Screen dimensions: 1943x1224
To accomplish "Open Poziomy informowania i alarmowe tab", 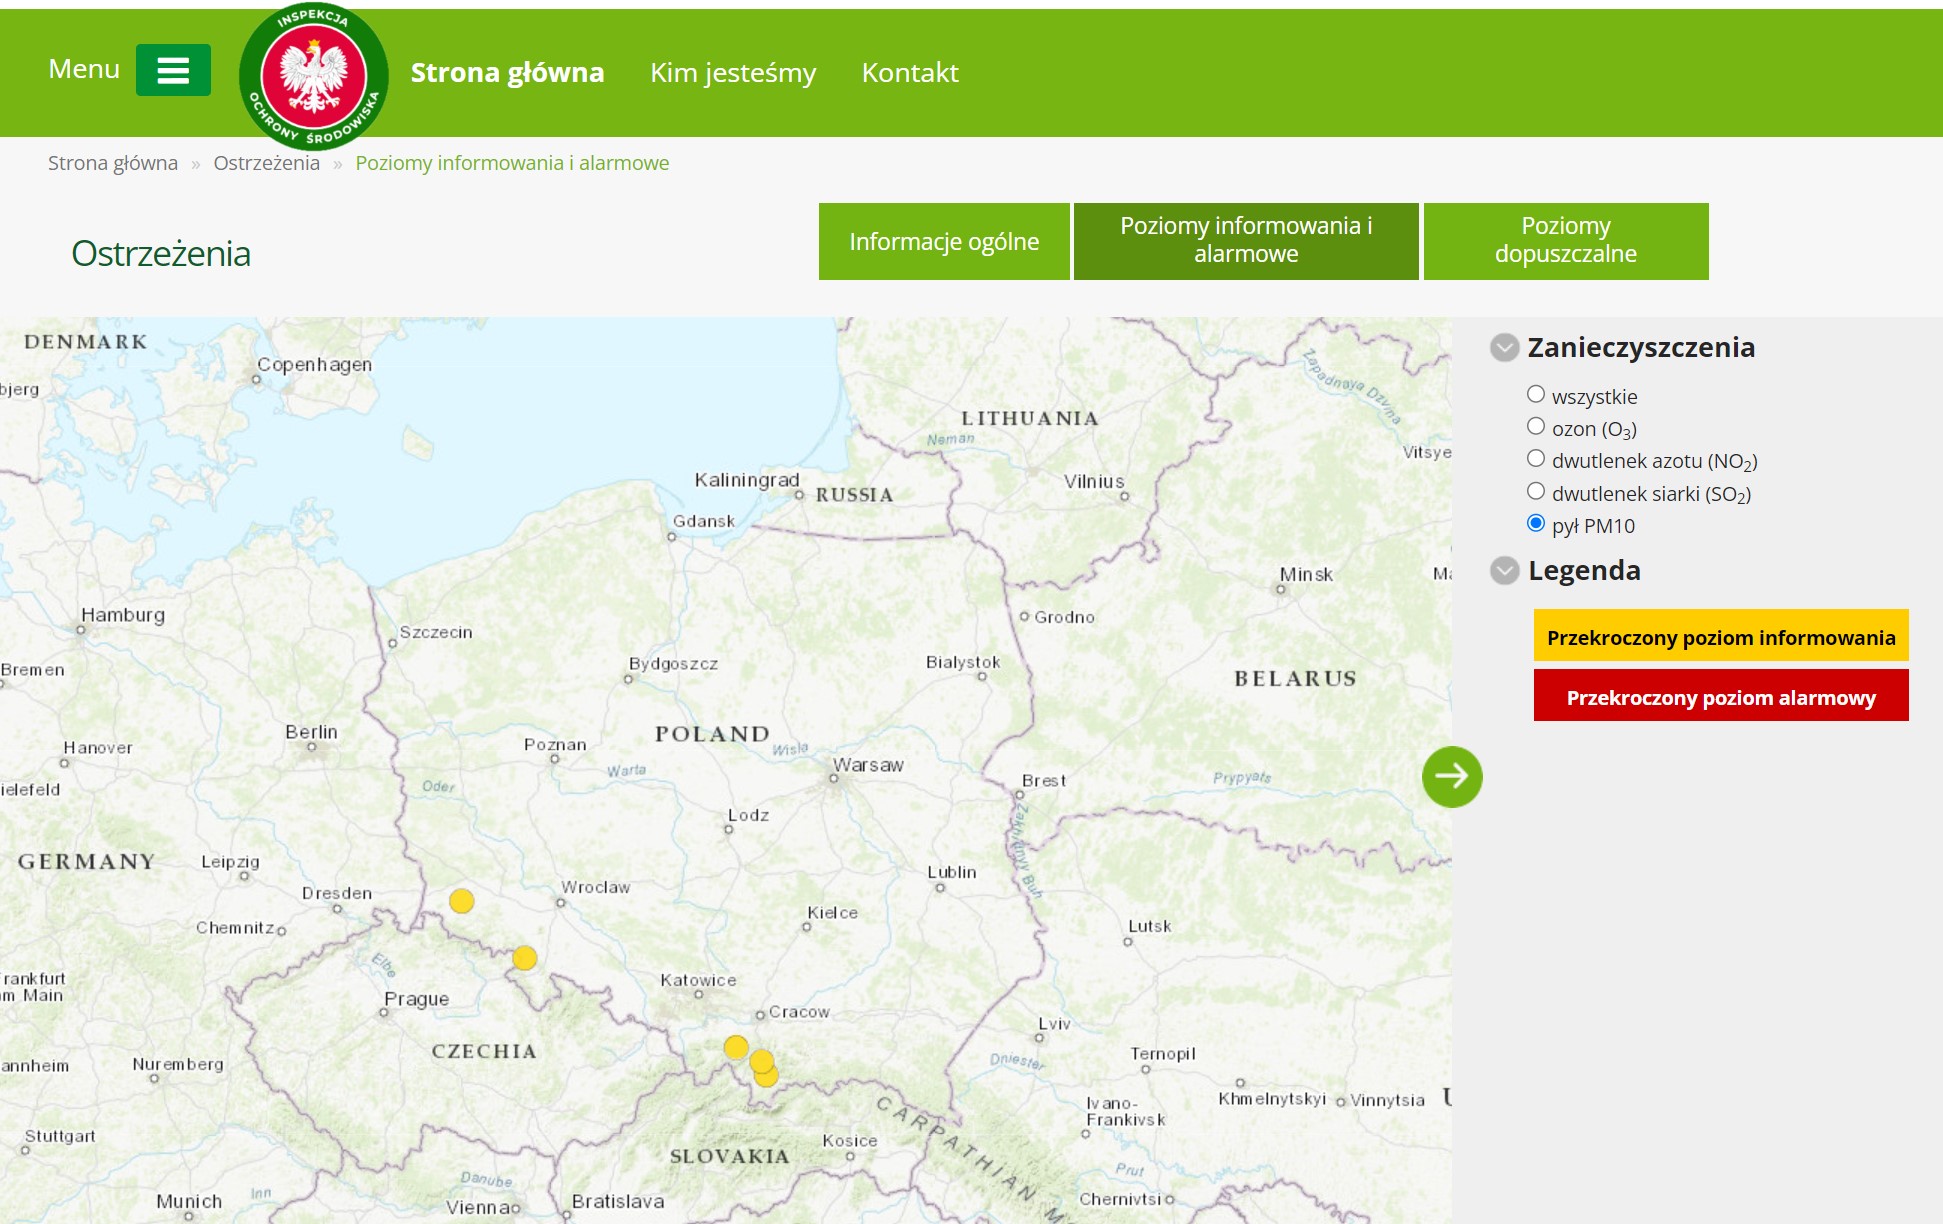I will 1246,242.
